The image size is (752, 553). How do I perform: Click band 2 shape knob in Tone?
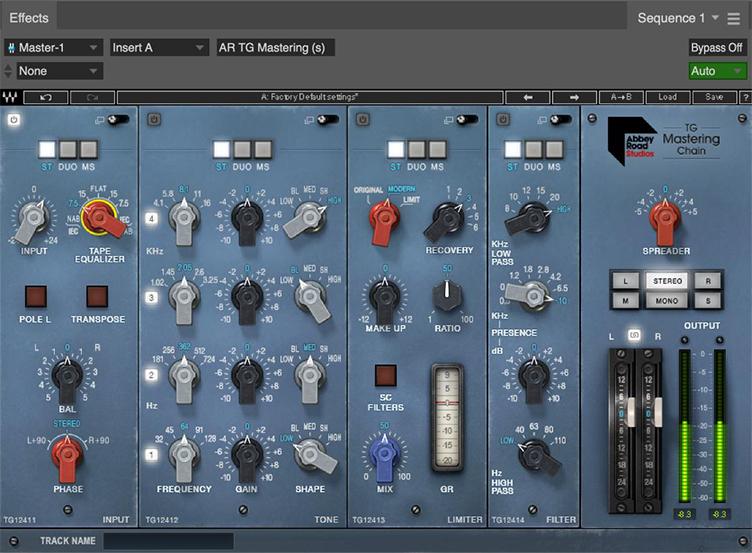(x=310, y=377)
